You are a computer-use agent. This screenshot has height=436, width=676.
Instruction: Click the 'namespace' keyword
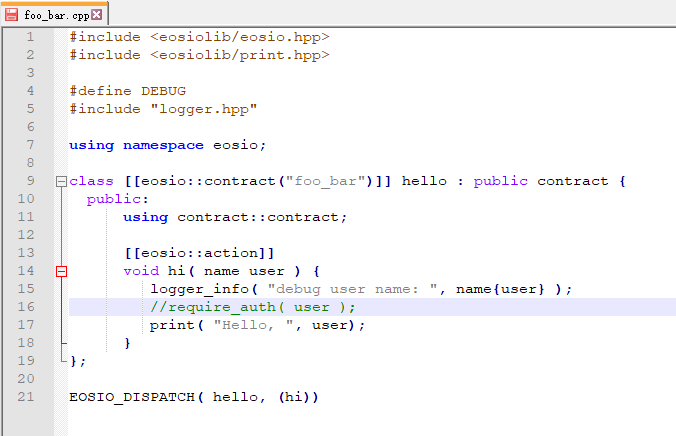[x=163, y=145]
